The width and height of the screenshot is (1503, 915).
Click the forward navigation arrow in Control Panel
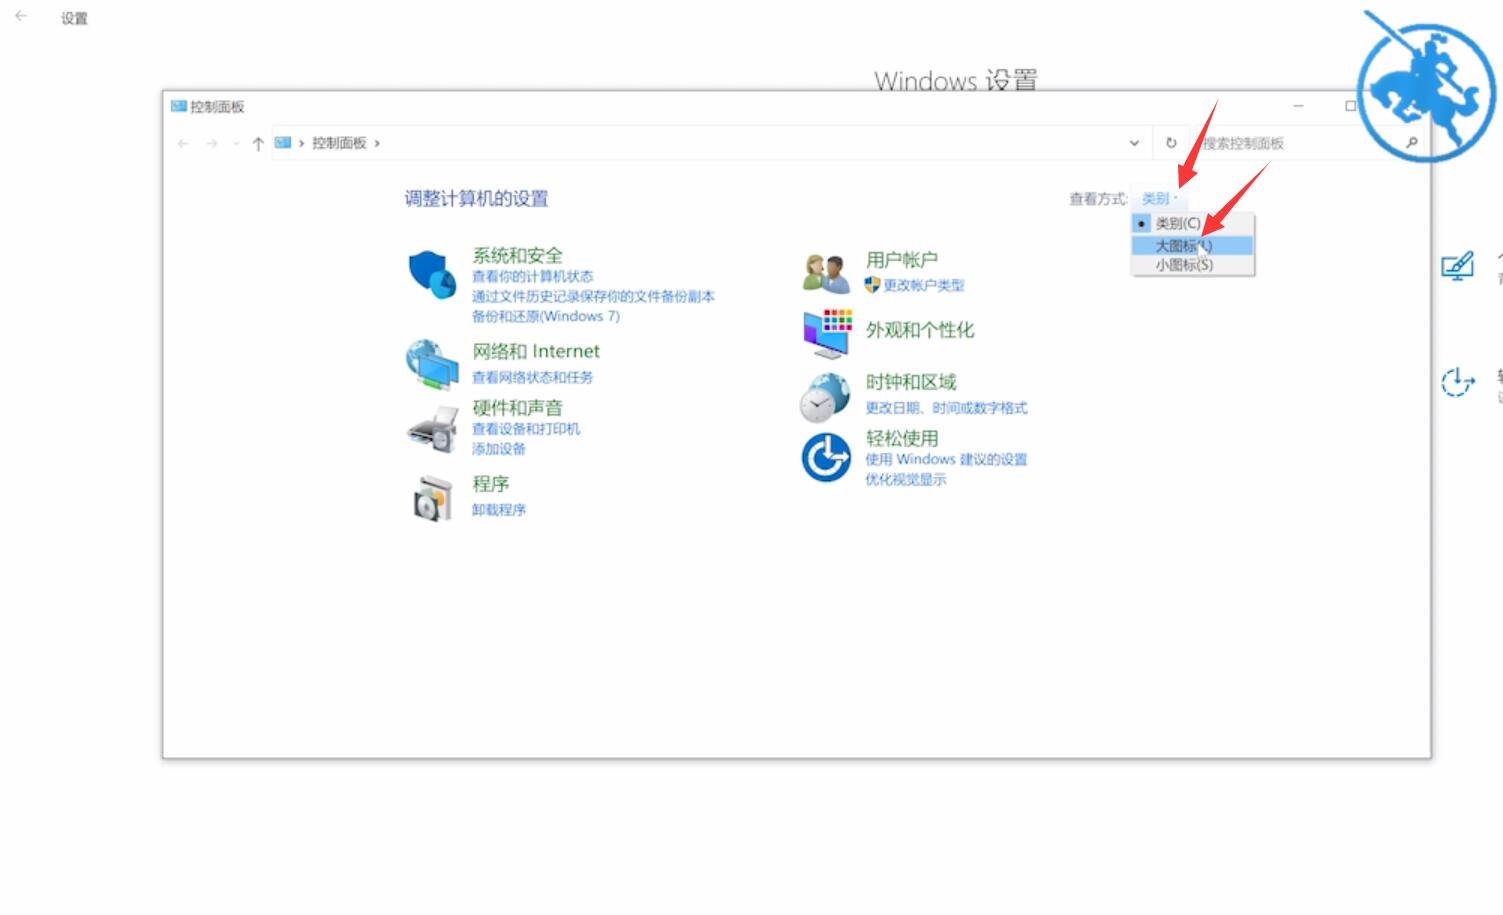click(212, 143)
